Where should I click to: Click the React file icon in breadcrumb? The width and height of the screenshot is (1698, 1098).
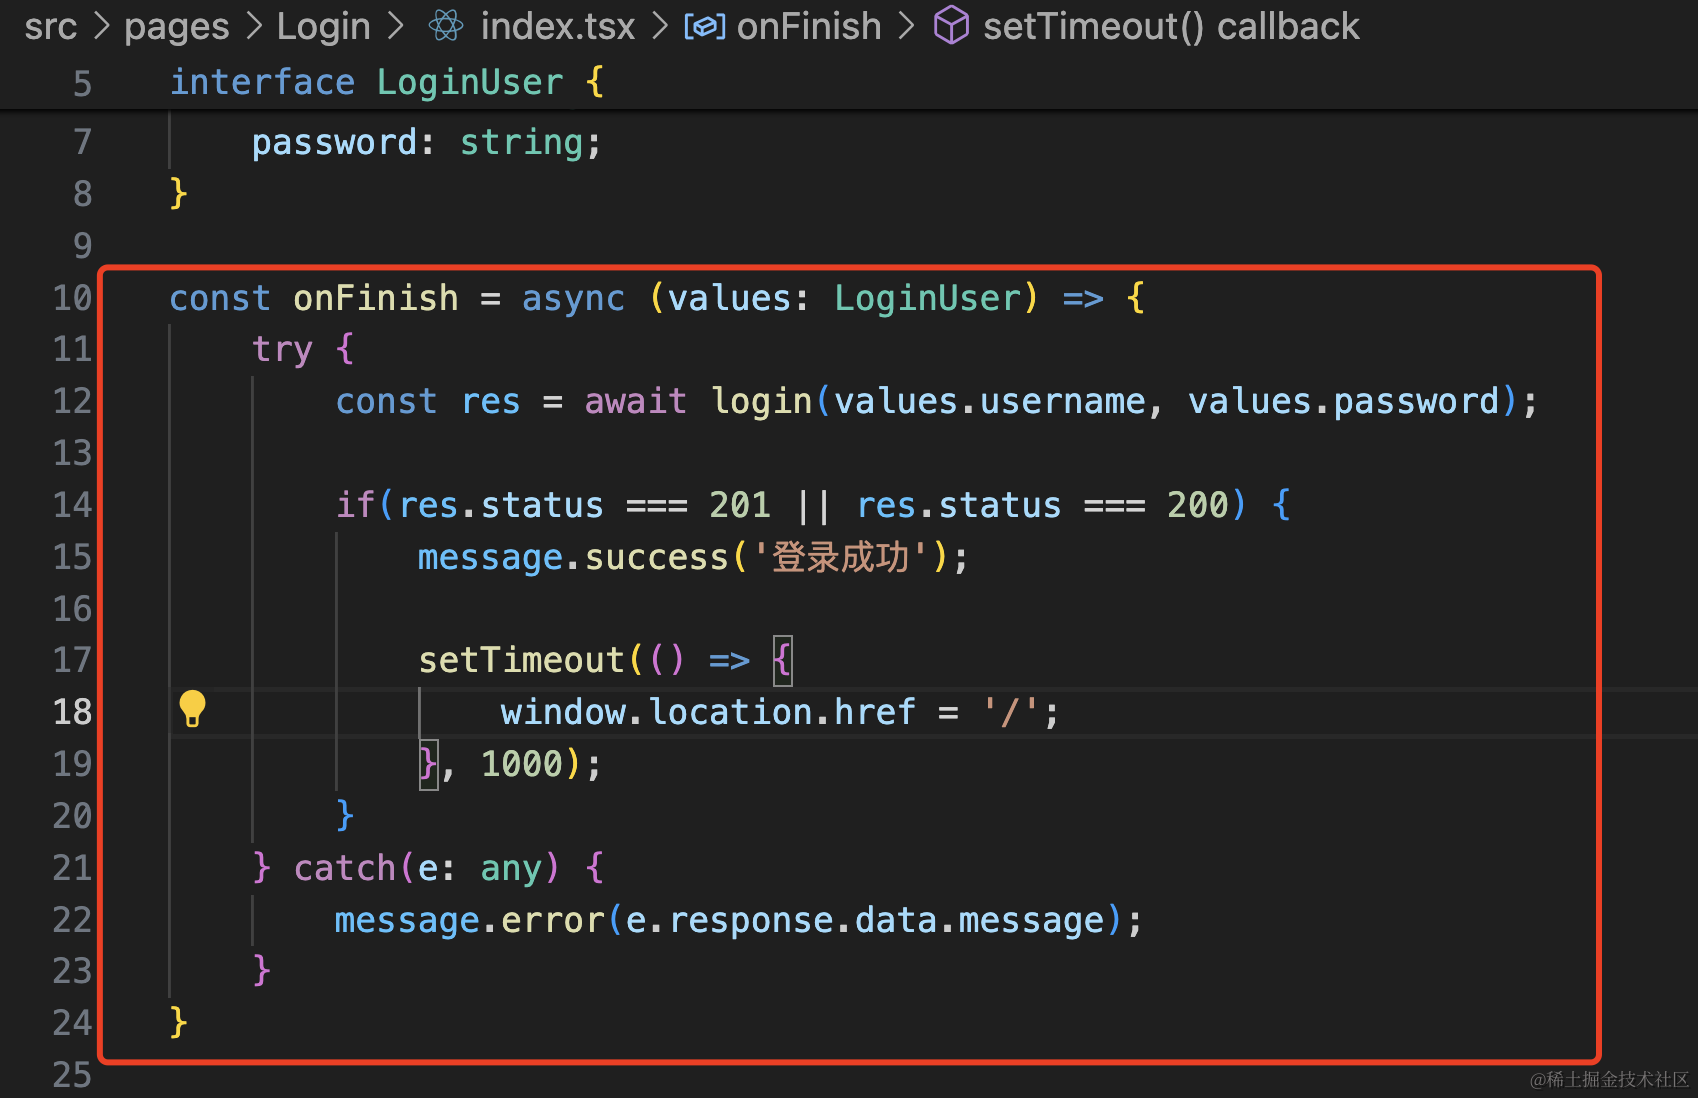(446, 26)
